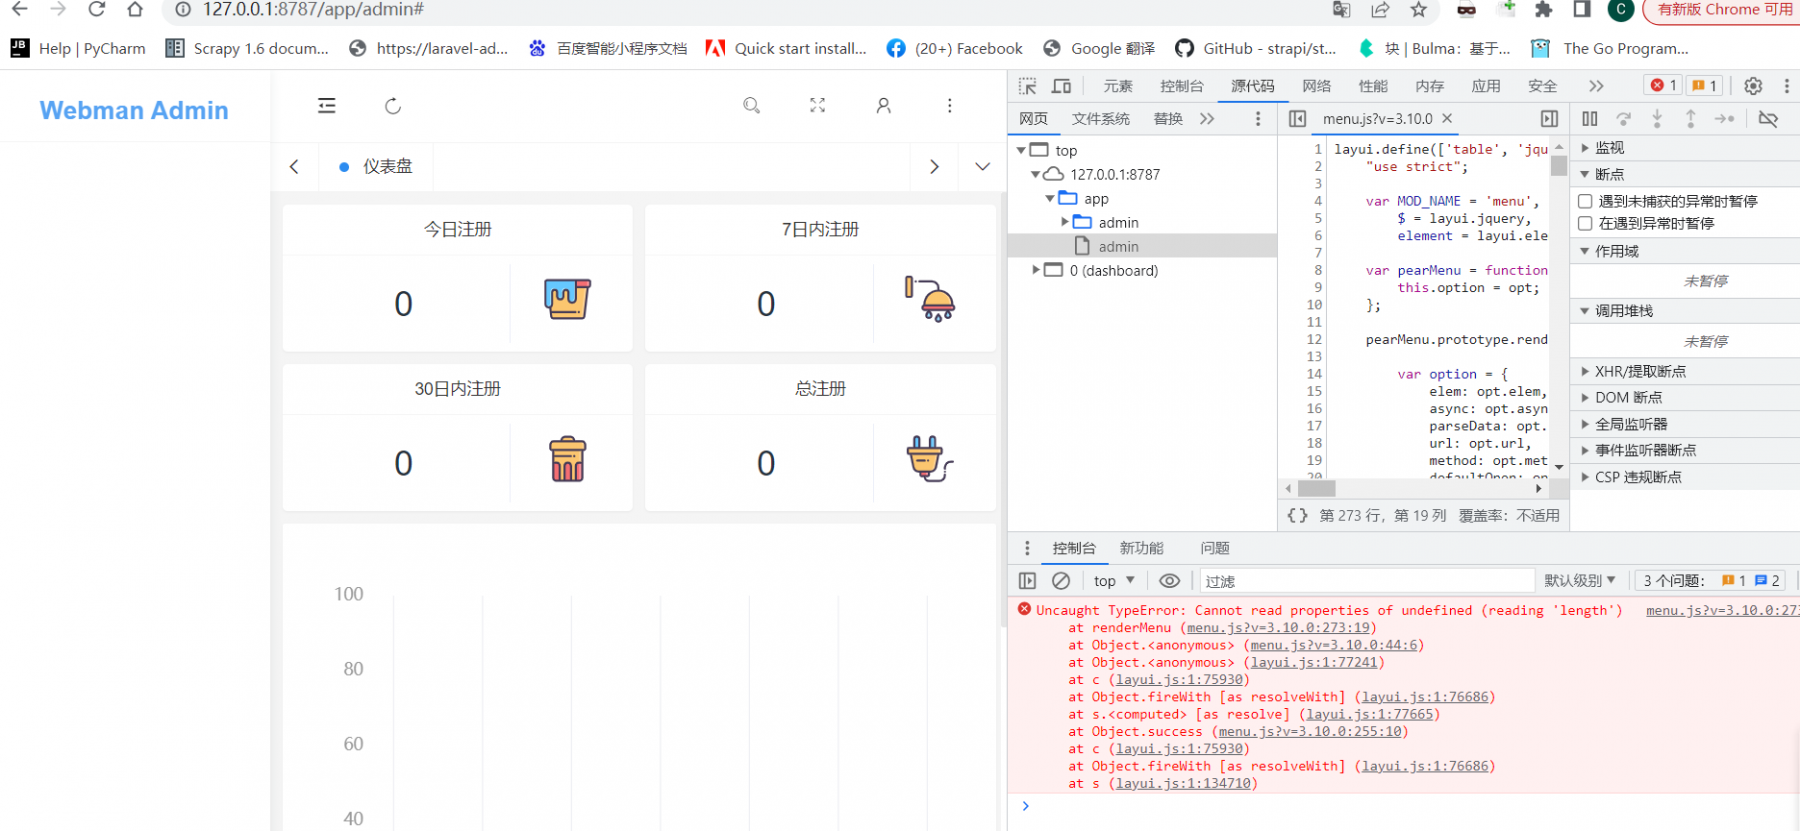Switch to the 网络 DevTools tab
Image resolution: width=1800 pixels, height=831 pixels.
pyautogui.click(x=1317, y=86)
